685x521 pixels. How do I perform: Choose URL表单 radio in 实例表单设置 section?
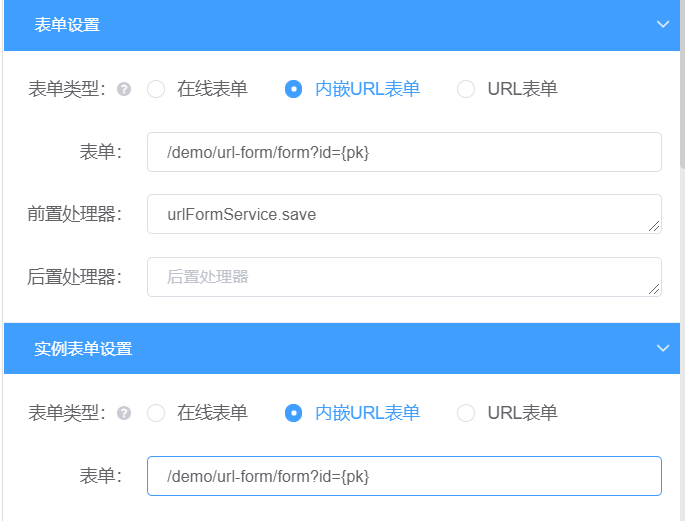(x=466, y=413)
